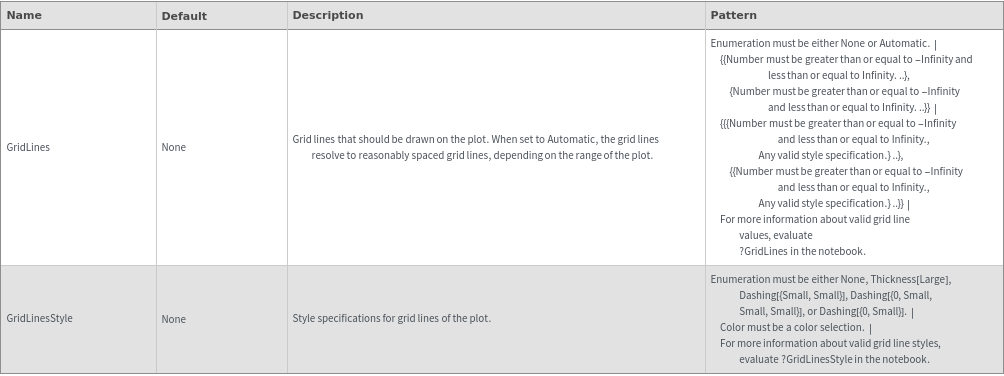This screenshot has height=376, width=1004.
Task: Click the GridLines default value None
Action: point(174,147)
